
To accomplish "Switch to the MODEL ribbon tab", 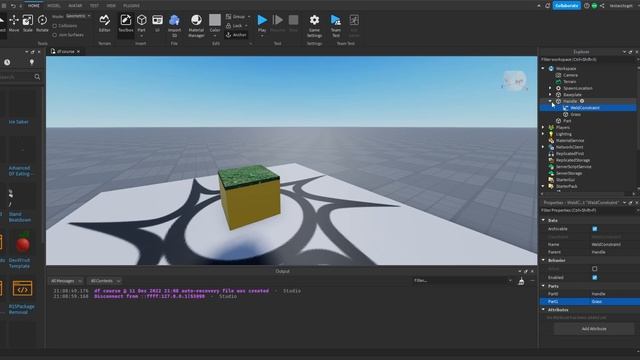I will tap(54, 6).
